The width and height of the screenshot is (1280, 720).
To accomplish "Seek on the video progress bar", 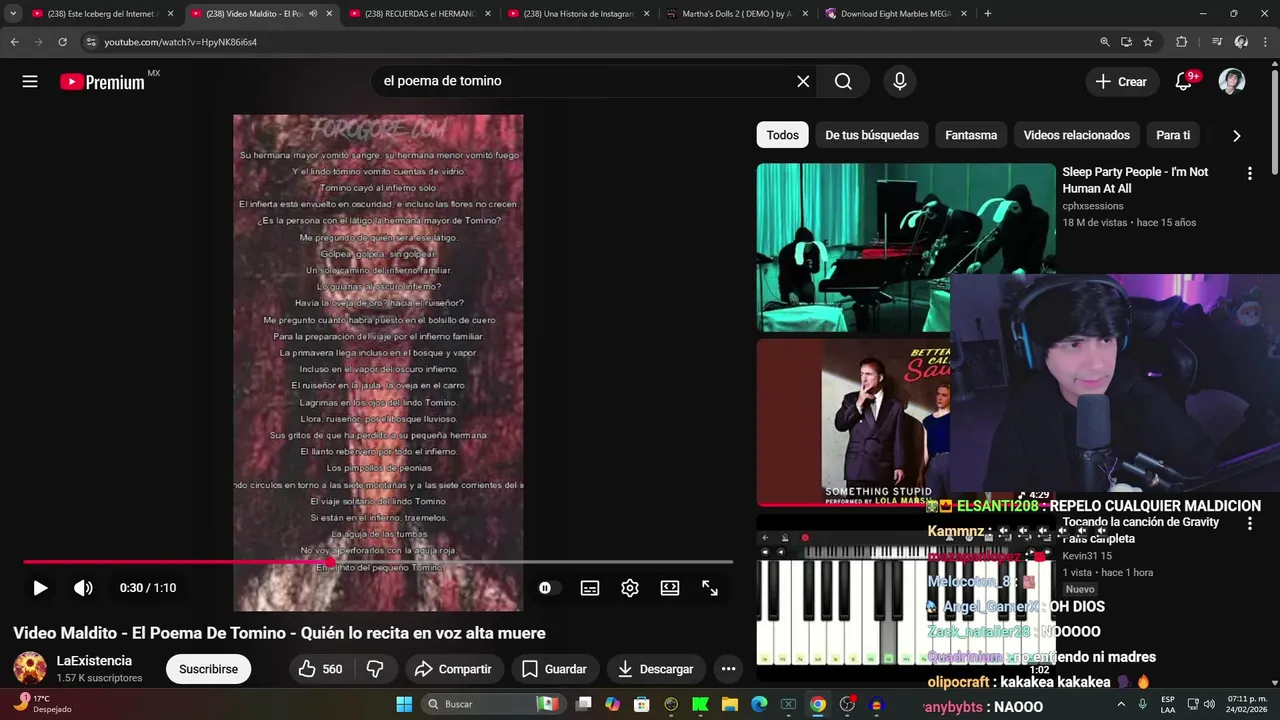I will pyautogui.click(x=378, y=562).
